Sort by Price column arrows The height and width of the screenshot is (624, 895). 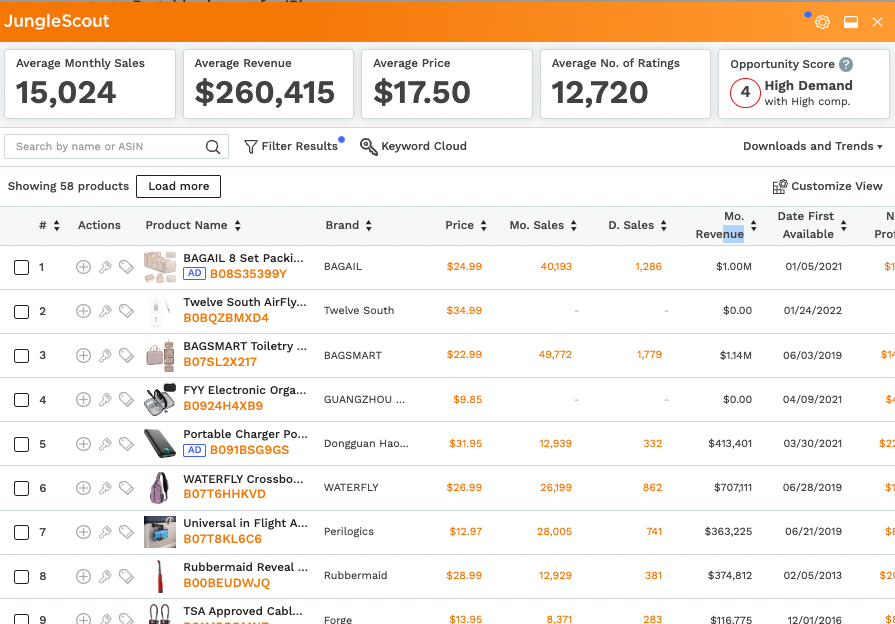tap(483, 226)
